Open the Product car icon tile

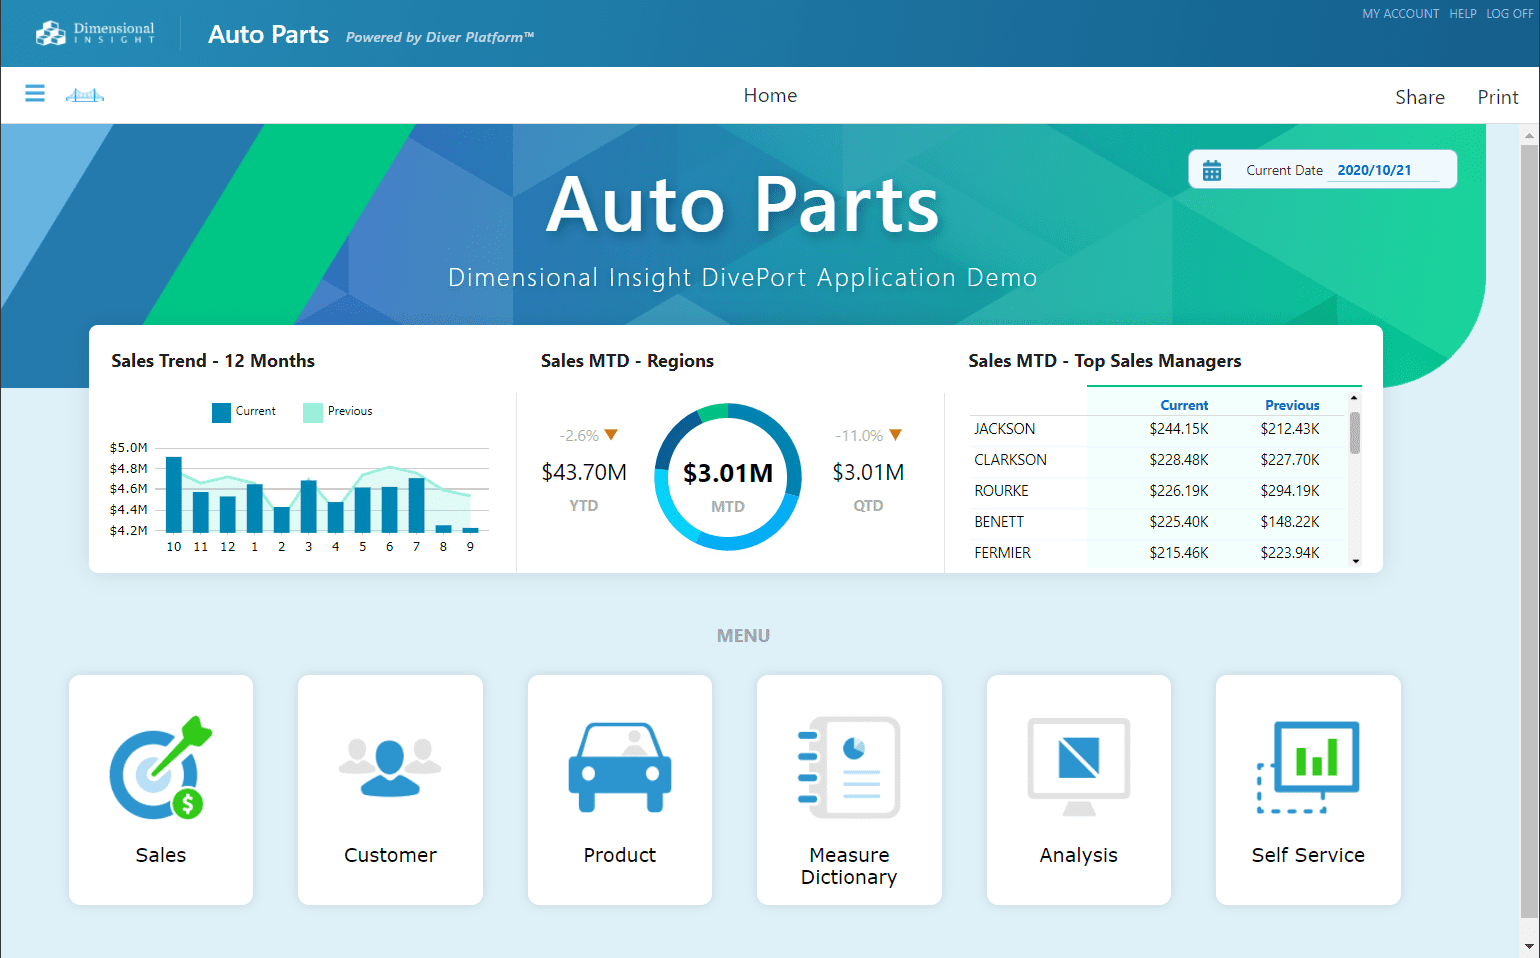(x=620, y=767)
